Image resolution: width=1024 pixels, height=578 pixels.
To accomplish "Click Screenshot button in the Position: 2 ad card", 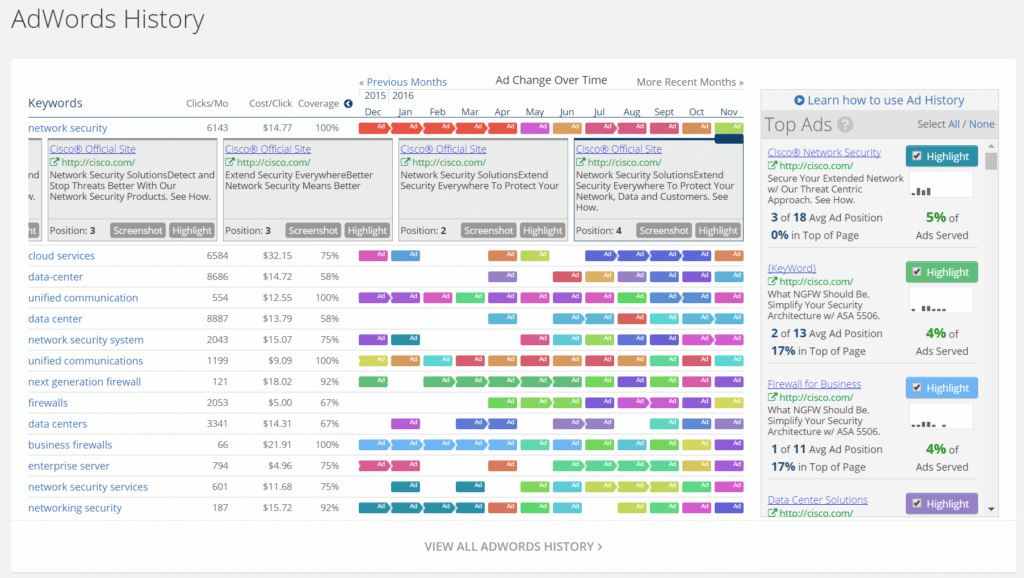I will pyautogui.click(x=488, y=231).
